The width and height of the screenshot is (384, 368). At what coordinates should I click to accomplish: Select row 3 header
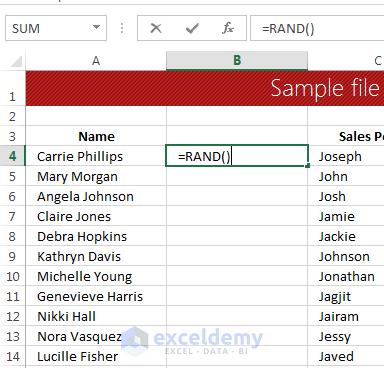[x=13, y=136]
